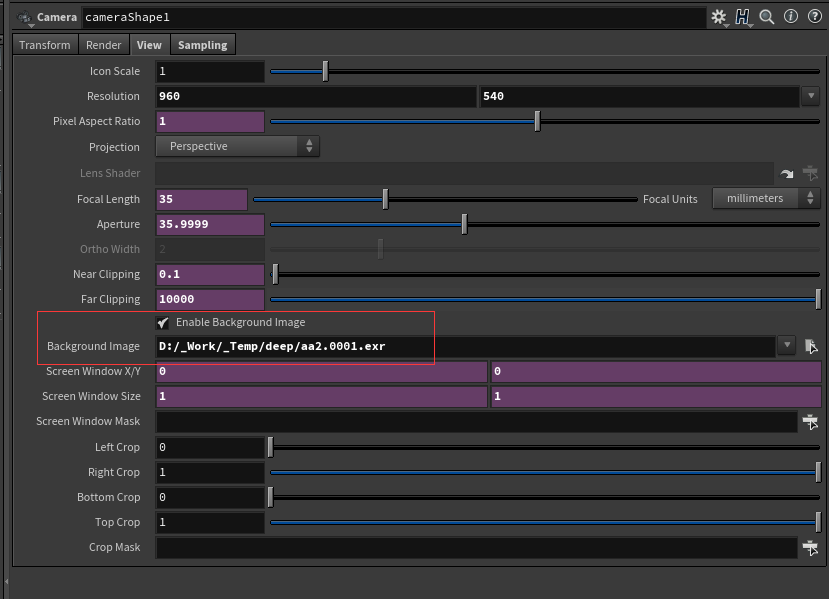Click the Crop Mask node chooser icon
This screenshot has width=829, height=599.
pyautogui.click(x=811, y=547)
